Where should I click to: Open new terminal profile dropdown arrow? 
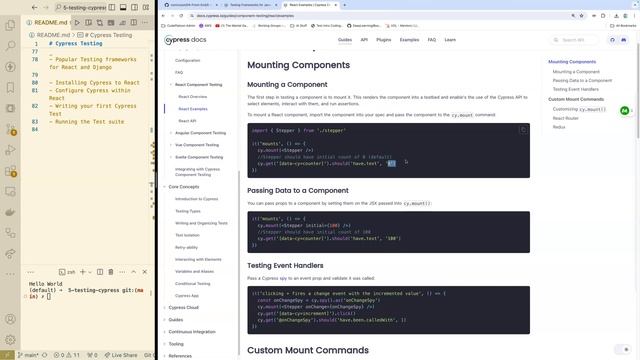click(x=90, y=272)
